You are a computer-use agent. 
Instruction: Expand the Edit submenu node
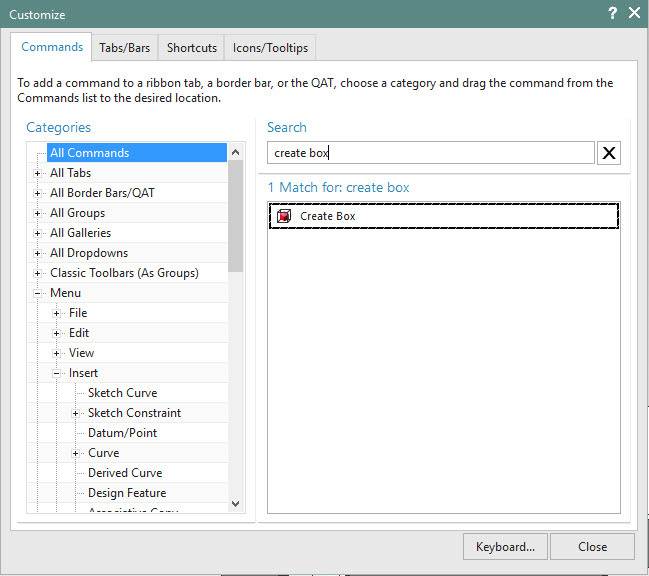click(56, 334)
